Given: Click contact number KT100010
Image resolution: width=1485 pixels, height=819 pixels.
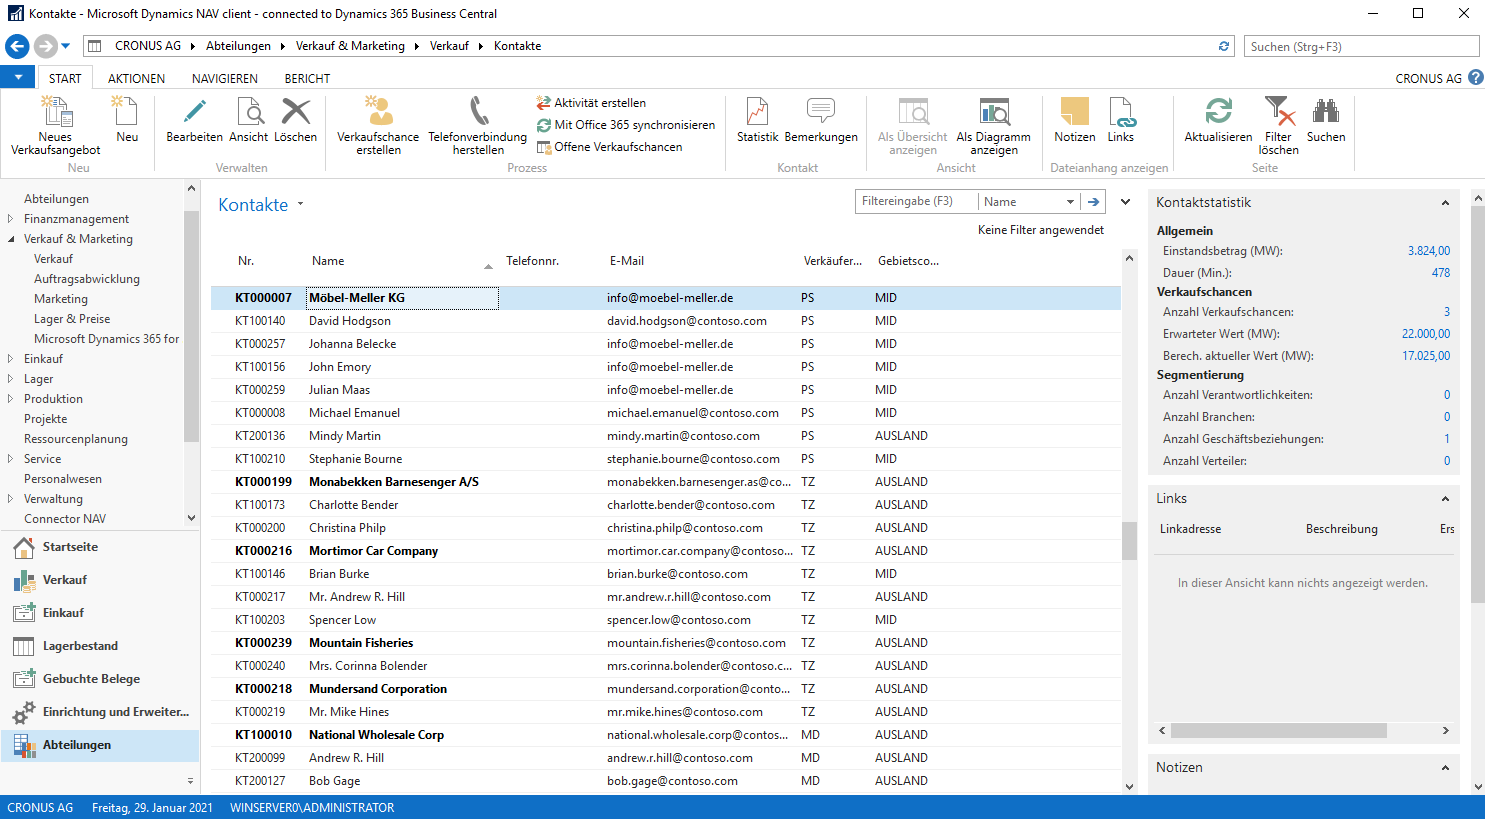Looking at the screenshot, I should coord(263,735).
